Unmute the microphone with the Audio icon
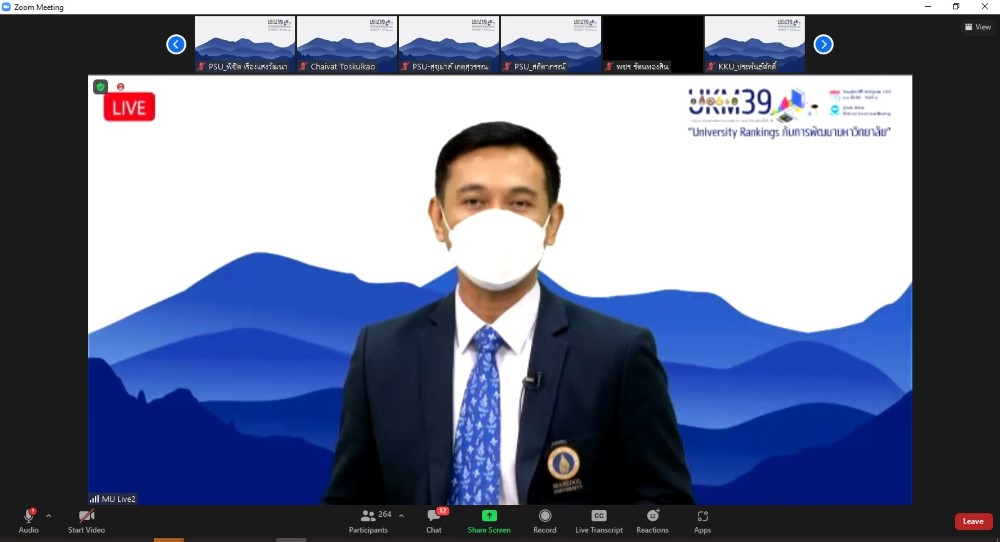Image resolution: width=1000 pixels, height=542 pixels. click(28, 519)
